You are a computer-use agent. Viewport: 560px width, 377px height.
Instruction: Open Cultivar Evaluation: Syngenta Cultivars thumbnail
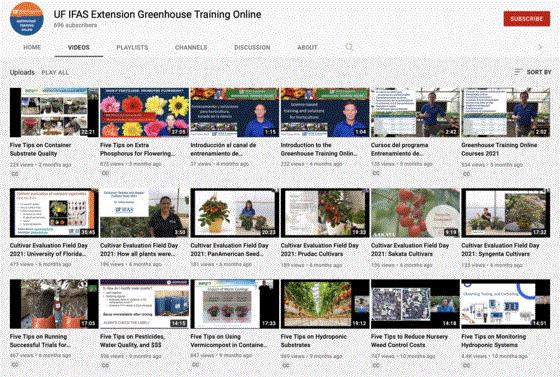pos(506,213)
